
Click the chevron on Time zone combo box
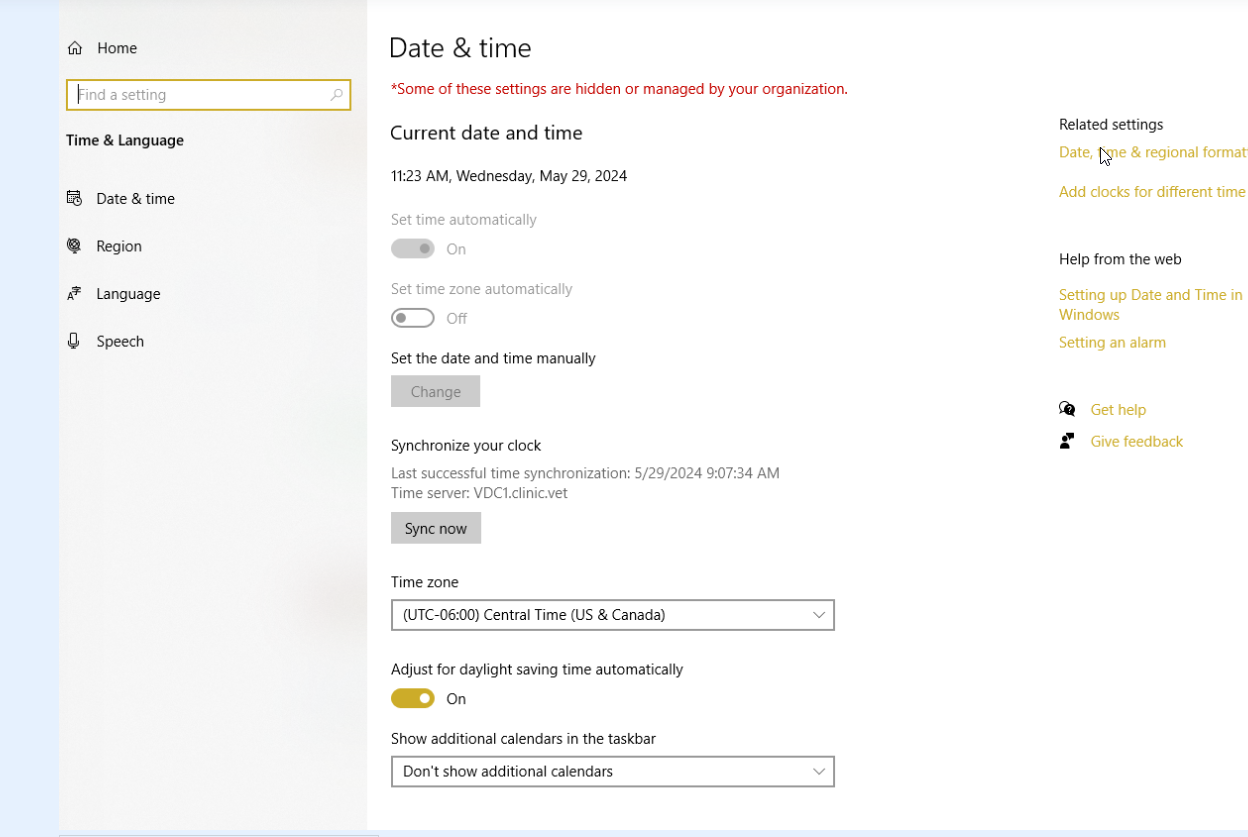pyautogui.click(x=819, y=615)
